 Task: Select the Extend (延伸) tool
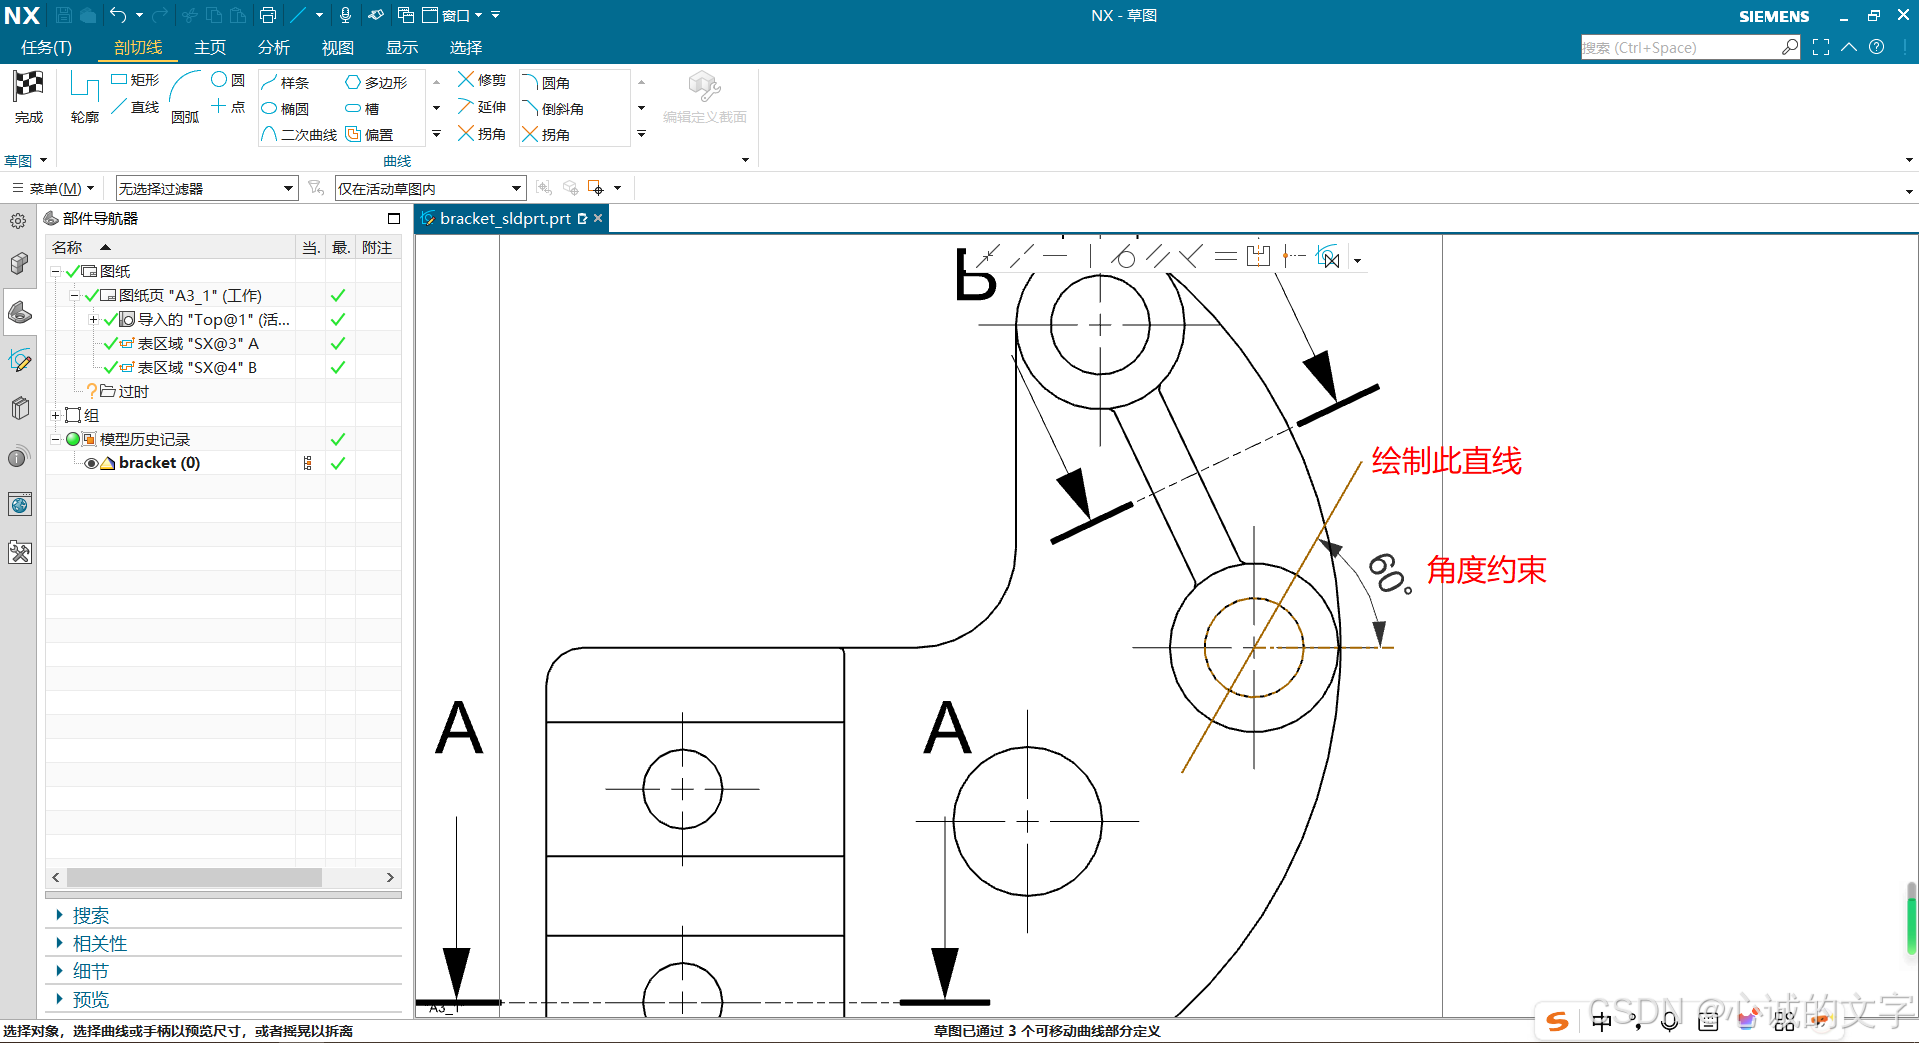coord(482,106)
